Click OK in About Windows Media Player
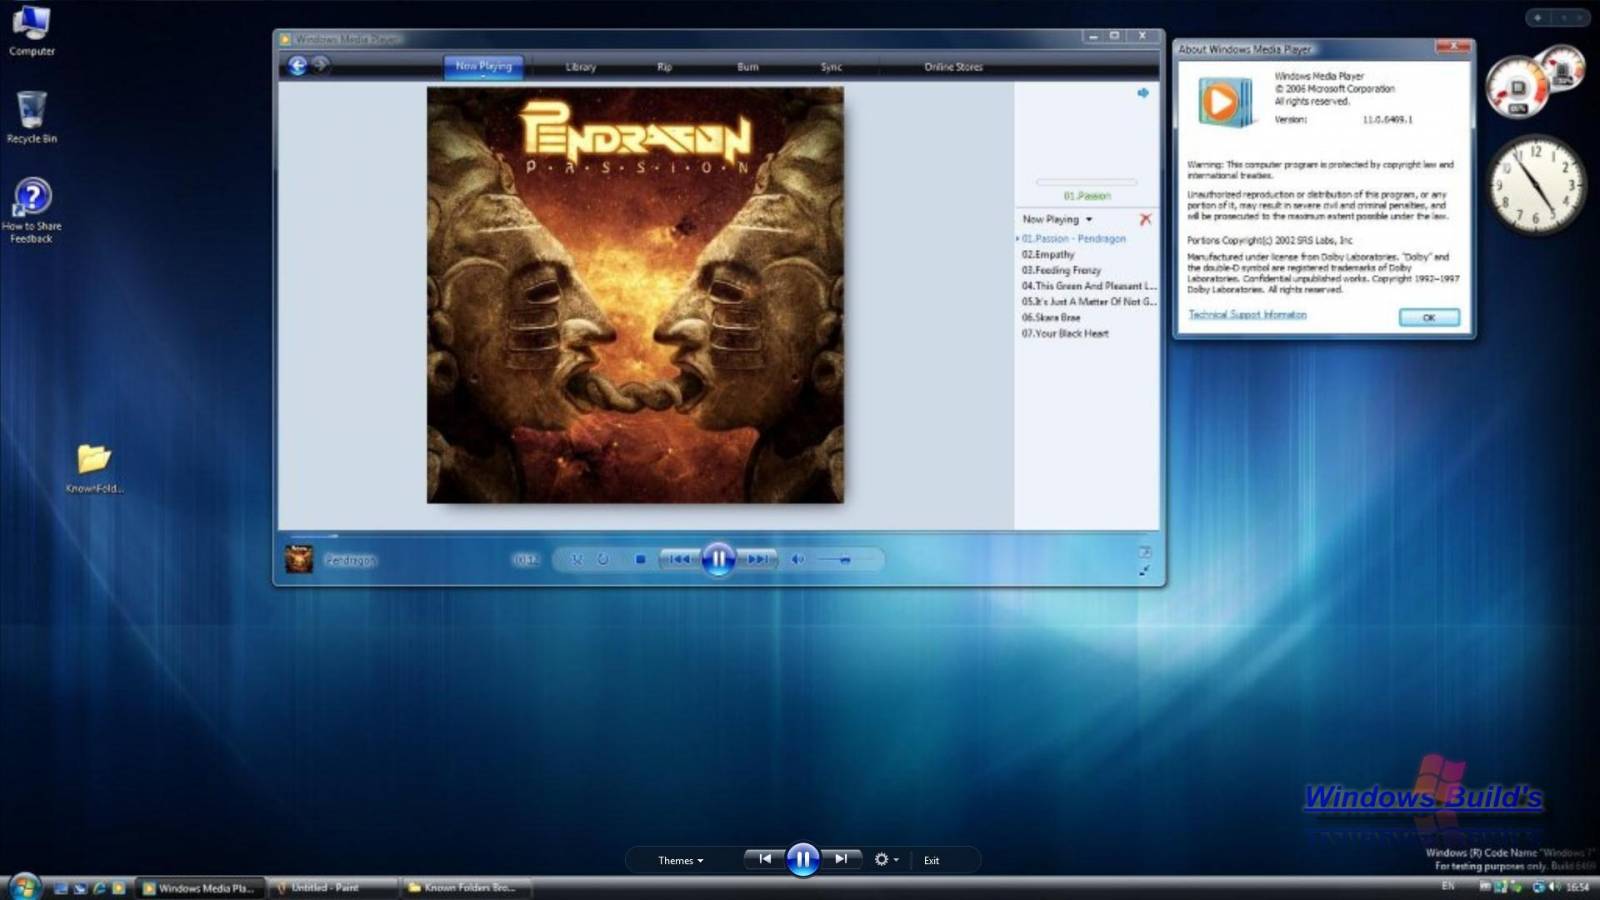The image size is (1600, 900). click(x=1429, y=317)
